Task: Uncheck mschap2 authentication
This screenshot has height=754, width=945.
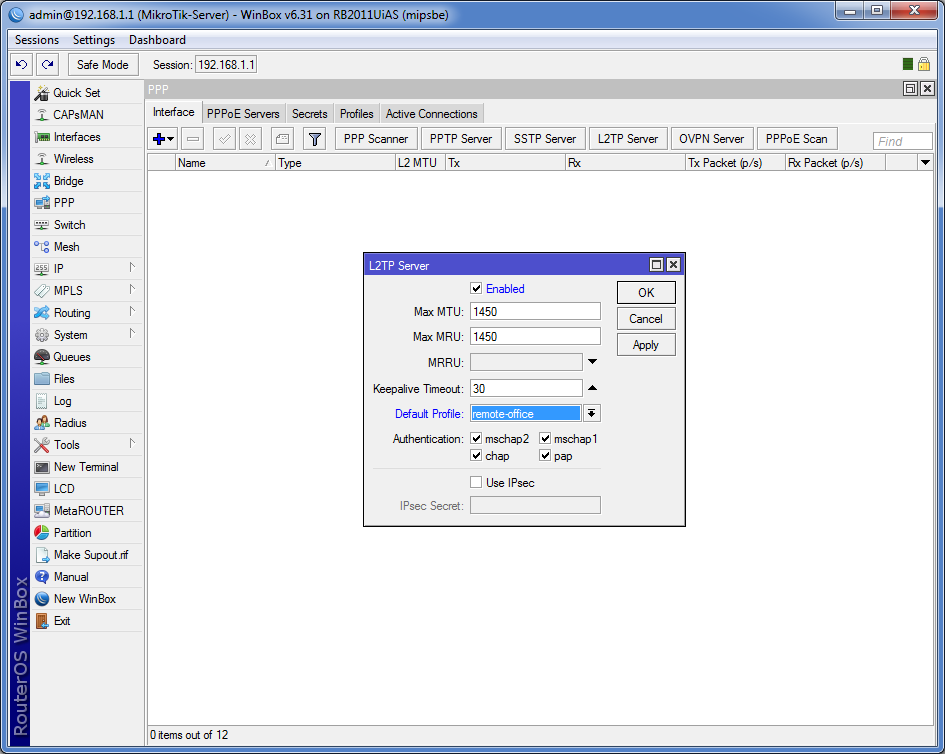Action: tap(476, 438)
